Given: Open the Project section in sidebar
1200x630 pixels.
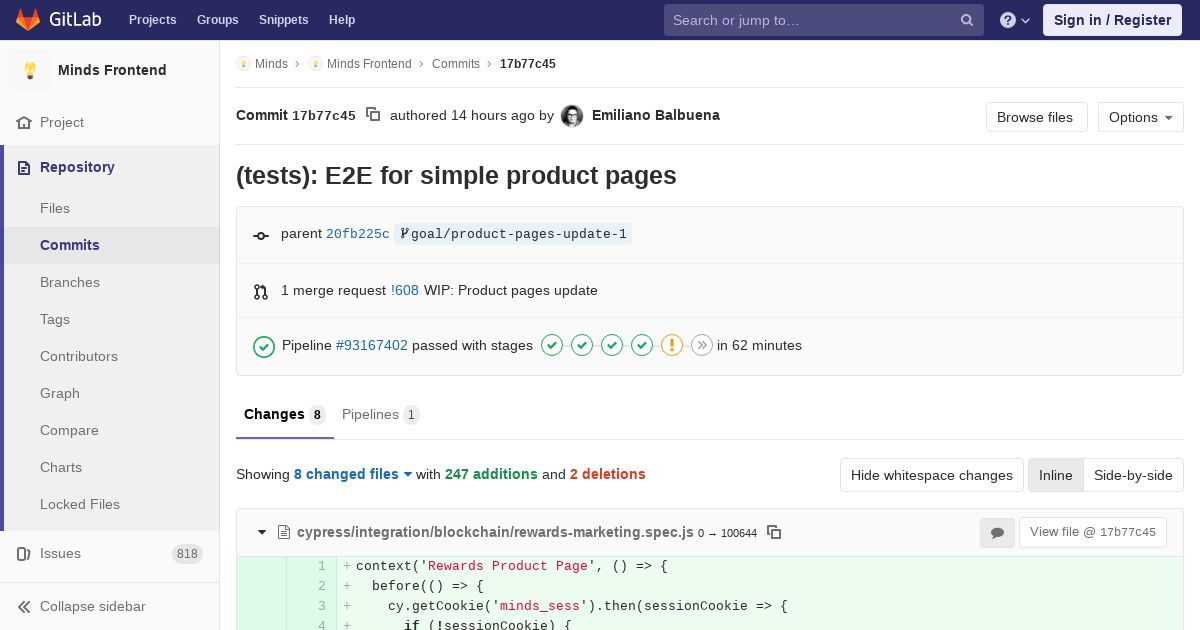Looking at the screenshot, I should point(110,122).
